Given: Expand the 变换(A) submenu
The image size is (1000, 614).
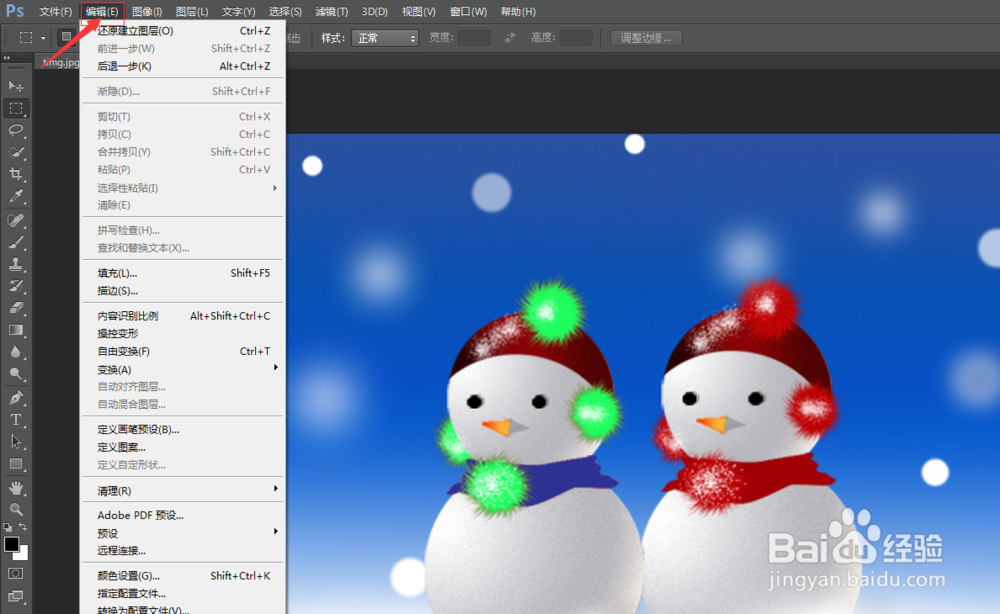Looking at the screenshot, I should click(182, 369).
